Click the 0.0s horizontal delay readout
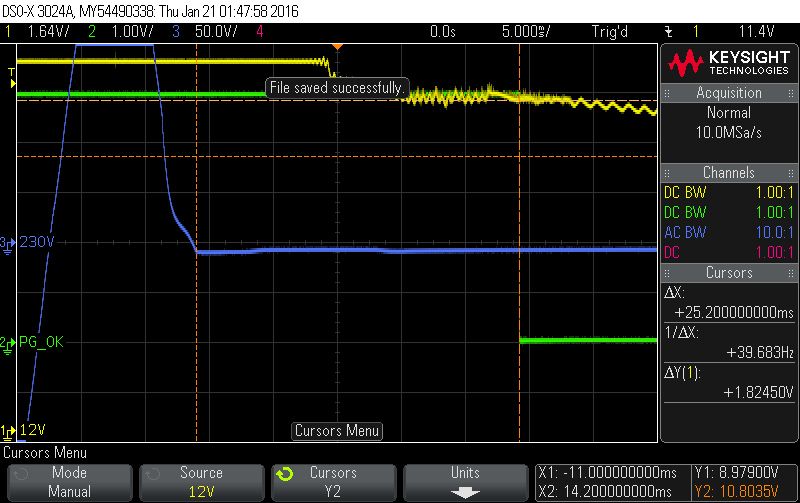This screenshot has height=503, width=800. (443, 32)
